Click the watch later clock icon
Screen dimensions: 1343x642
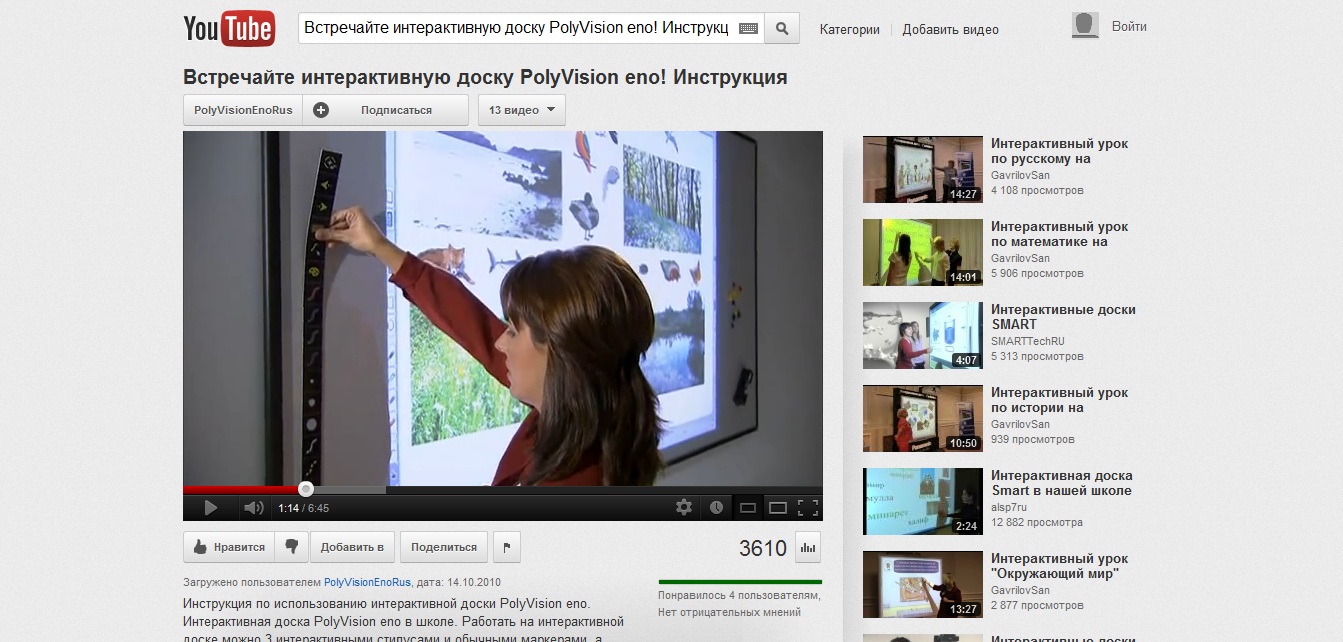click(x=716, y=507)
